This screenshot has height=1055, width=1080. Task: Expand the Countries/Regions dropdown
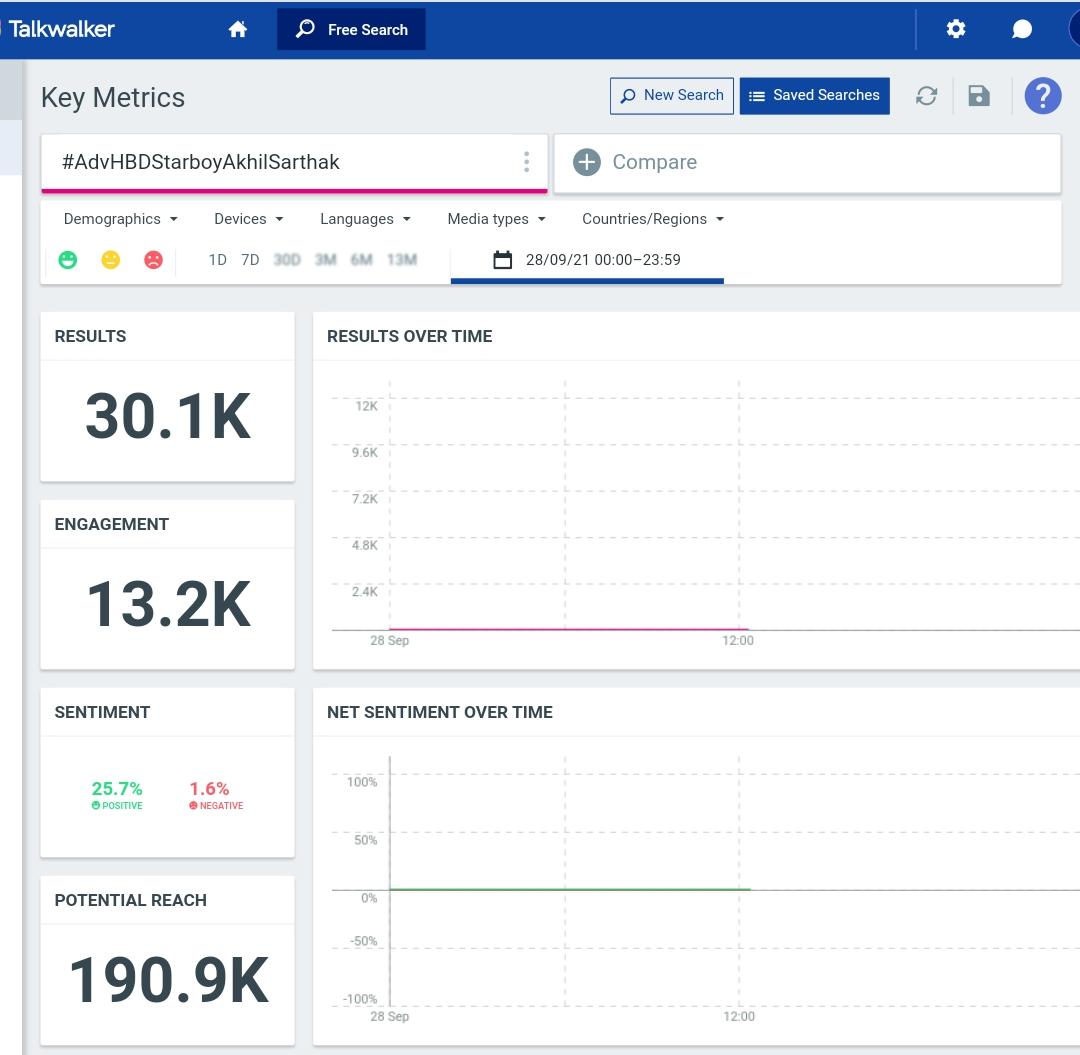tap(653, 219)
